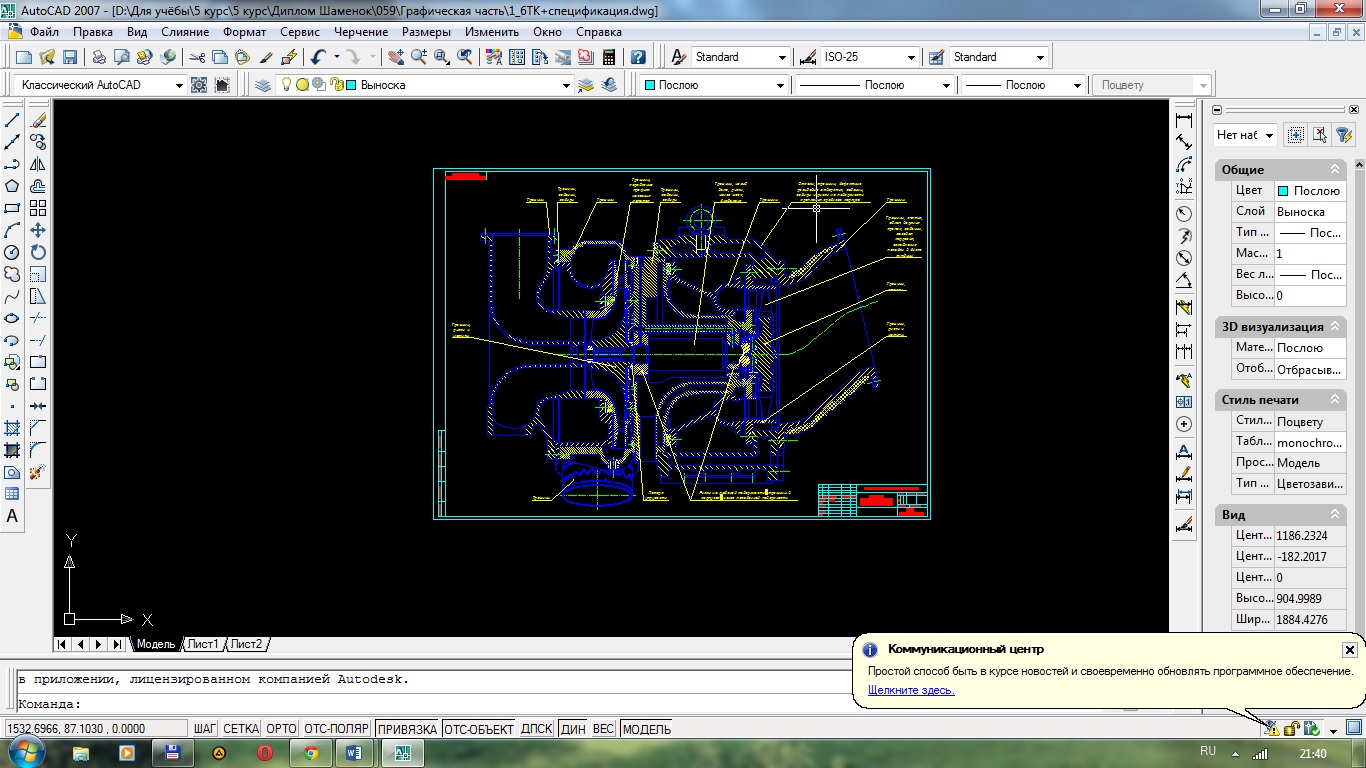Viewport: 1366px width, 768px height.
Task: Select the Linear Dimension tool
Action: coord(1184,120)
